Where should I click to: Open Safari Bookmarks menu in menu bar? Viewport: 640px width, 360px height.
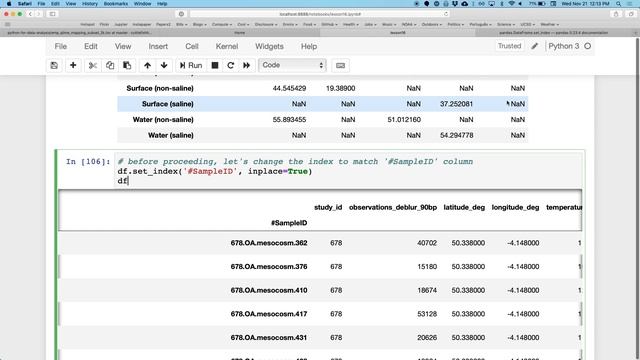coord(116,4)
